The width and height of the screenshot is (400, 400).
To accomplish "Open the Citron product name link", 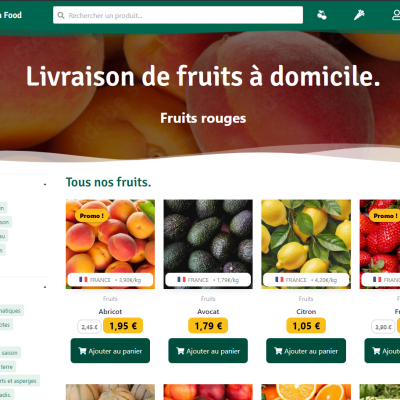I will click(x=306, y=312).
